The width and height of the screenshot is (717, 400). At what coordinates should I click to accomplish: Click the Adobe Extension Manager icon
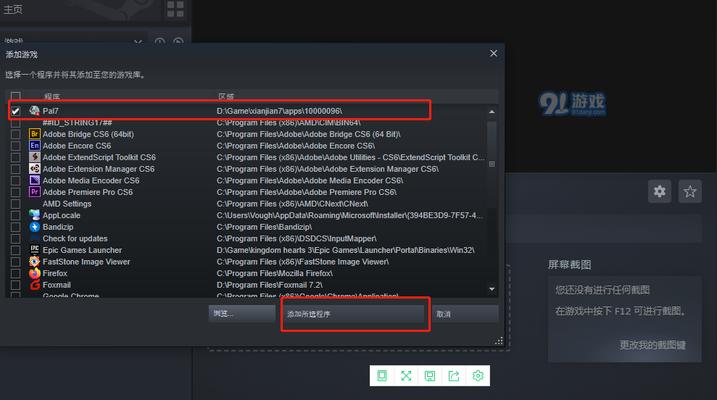pos(34,169)
